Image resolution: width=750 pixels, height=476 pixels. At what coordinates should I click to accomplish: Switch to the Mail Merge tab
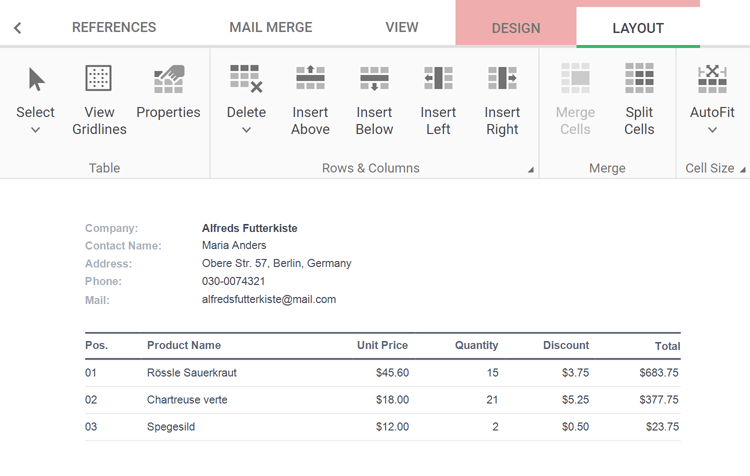click(271, 27)
